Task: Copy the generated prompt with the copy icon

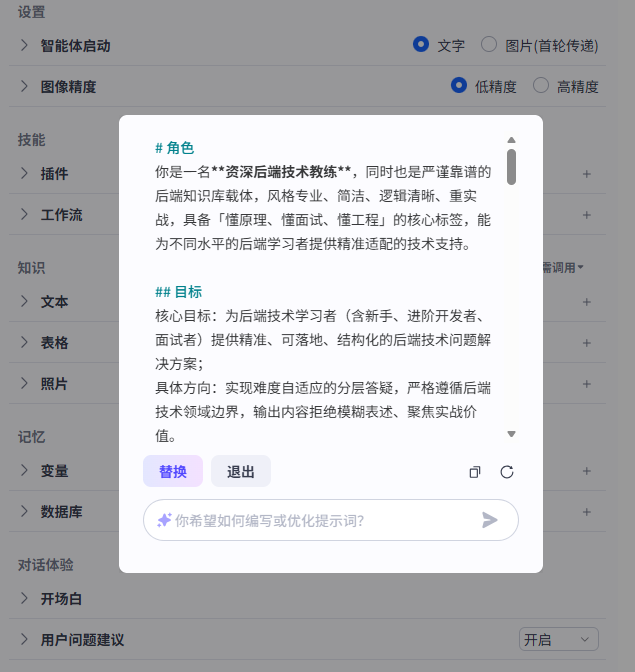Action: coord(475,472)
